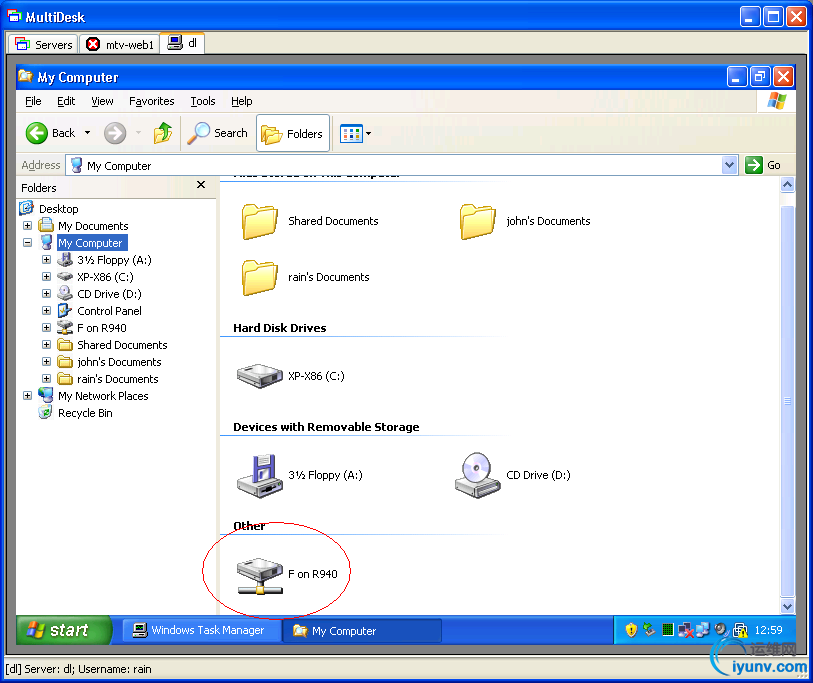Expand john's Documents tree node
Viewport: 813px width, 683px height.
pos(46,361)
